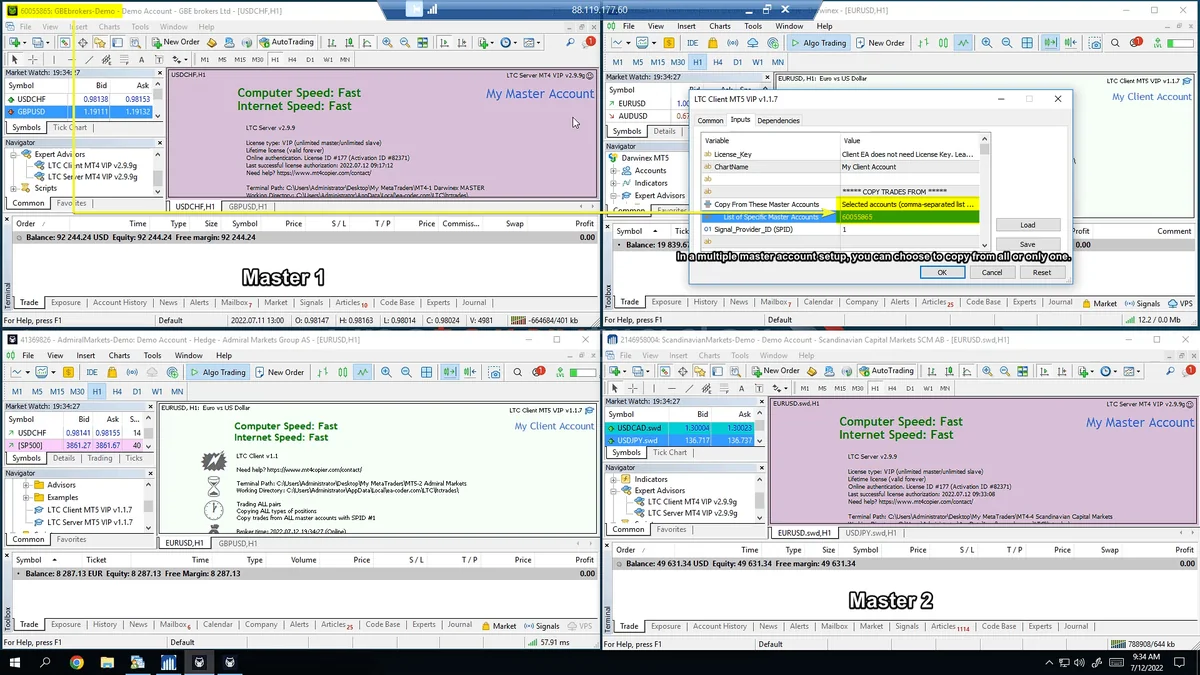Toggle AutoTrading in the GBE brokers window
Viewport: 1200px width, 675px height.
pos(286,43)
